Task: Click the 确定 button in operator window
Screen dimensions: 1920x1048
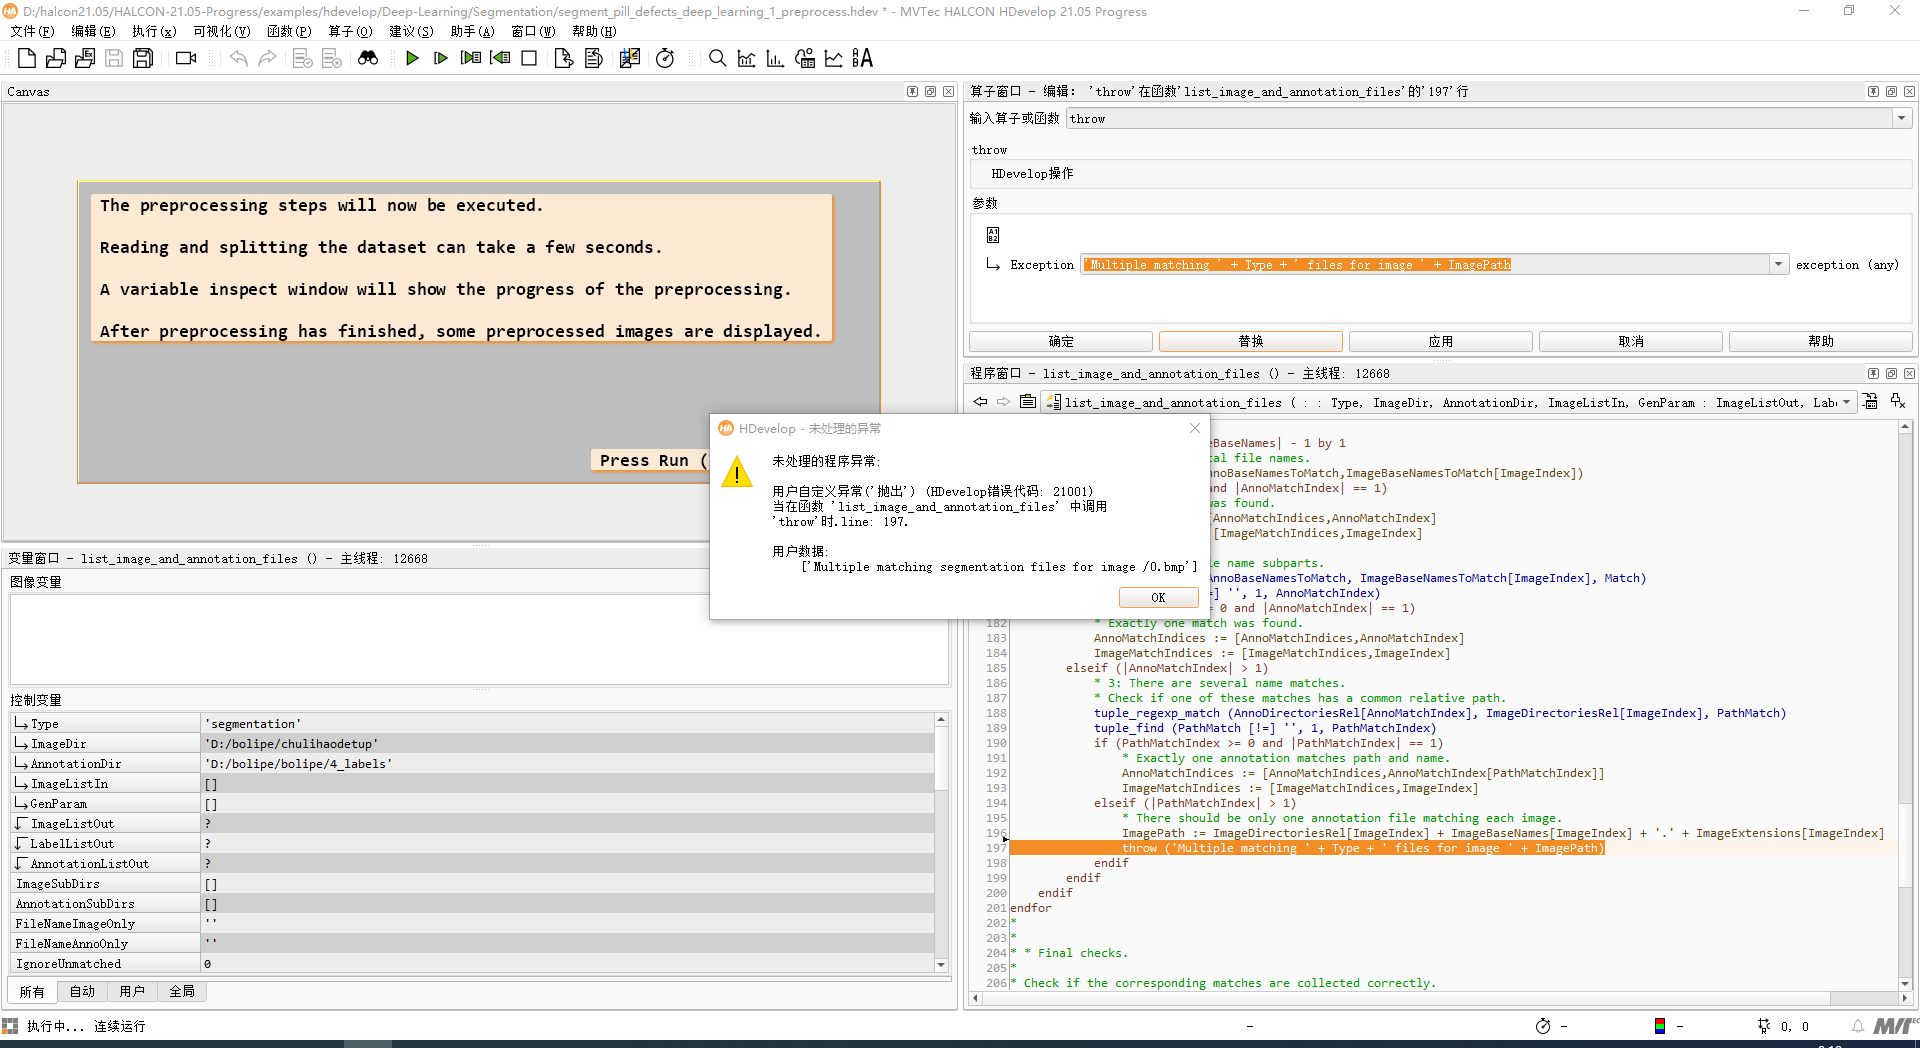Action: [x=1060, y=341]
